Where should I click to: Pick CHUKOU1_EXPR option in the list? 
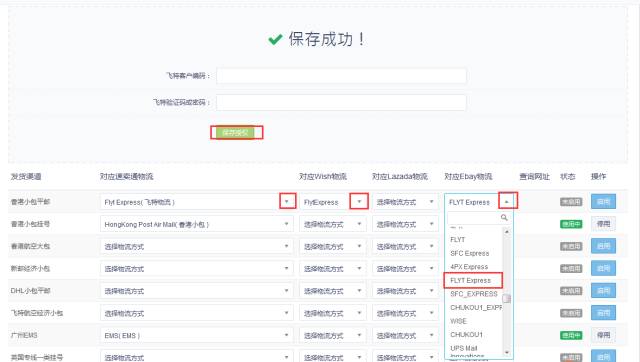tap(476, 307)
